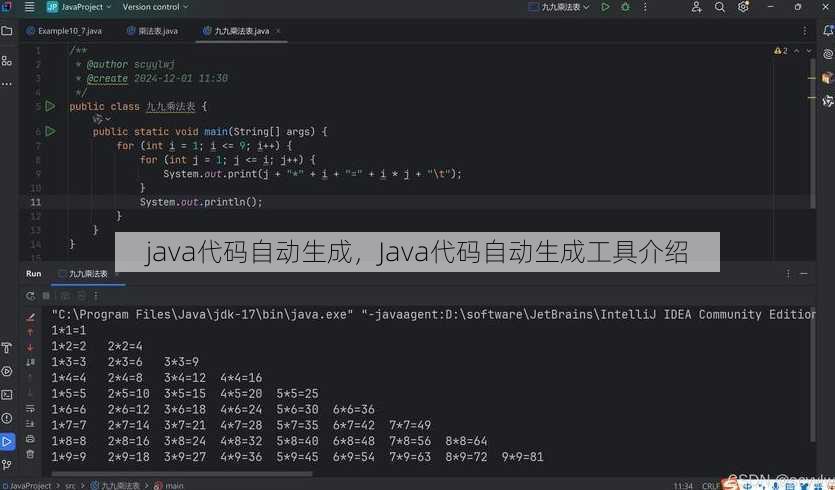835x490 pixels.
Task: Run the 九九乘法表 configuration from top toolbar
Action: [x=605, y=7]
